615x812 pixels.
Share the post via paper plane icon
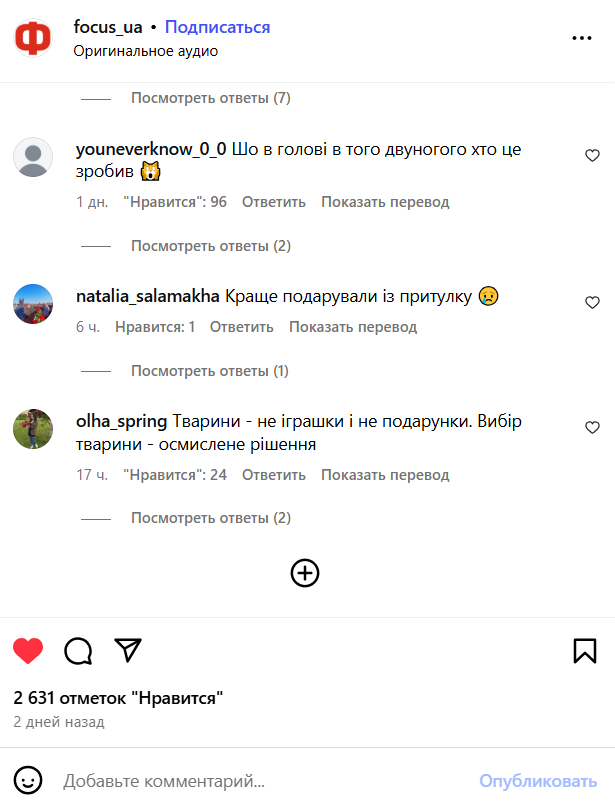click(127, 650)
